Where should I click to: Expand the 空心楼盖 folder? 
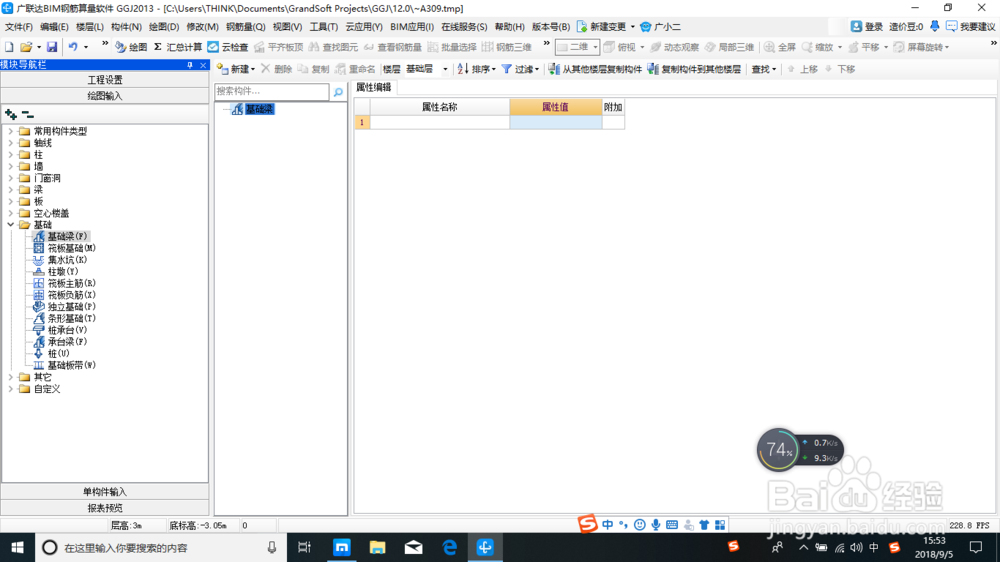pyautogui.click(x=11, y=213)
